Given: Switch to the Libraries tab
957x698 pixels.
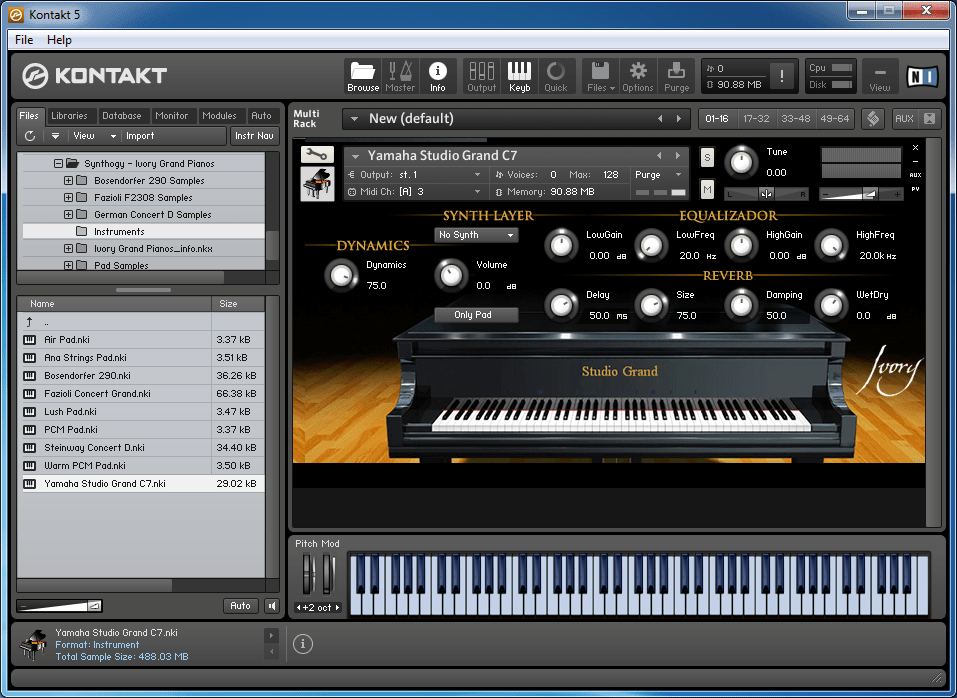Looking at the screenshot, I should [69, 116].
